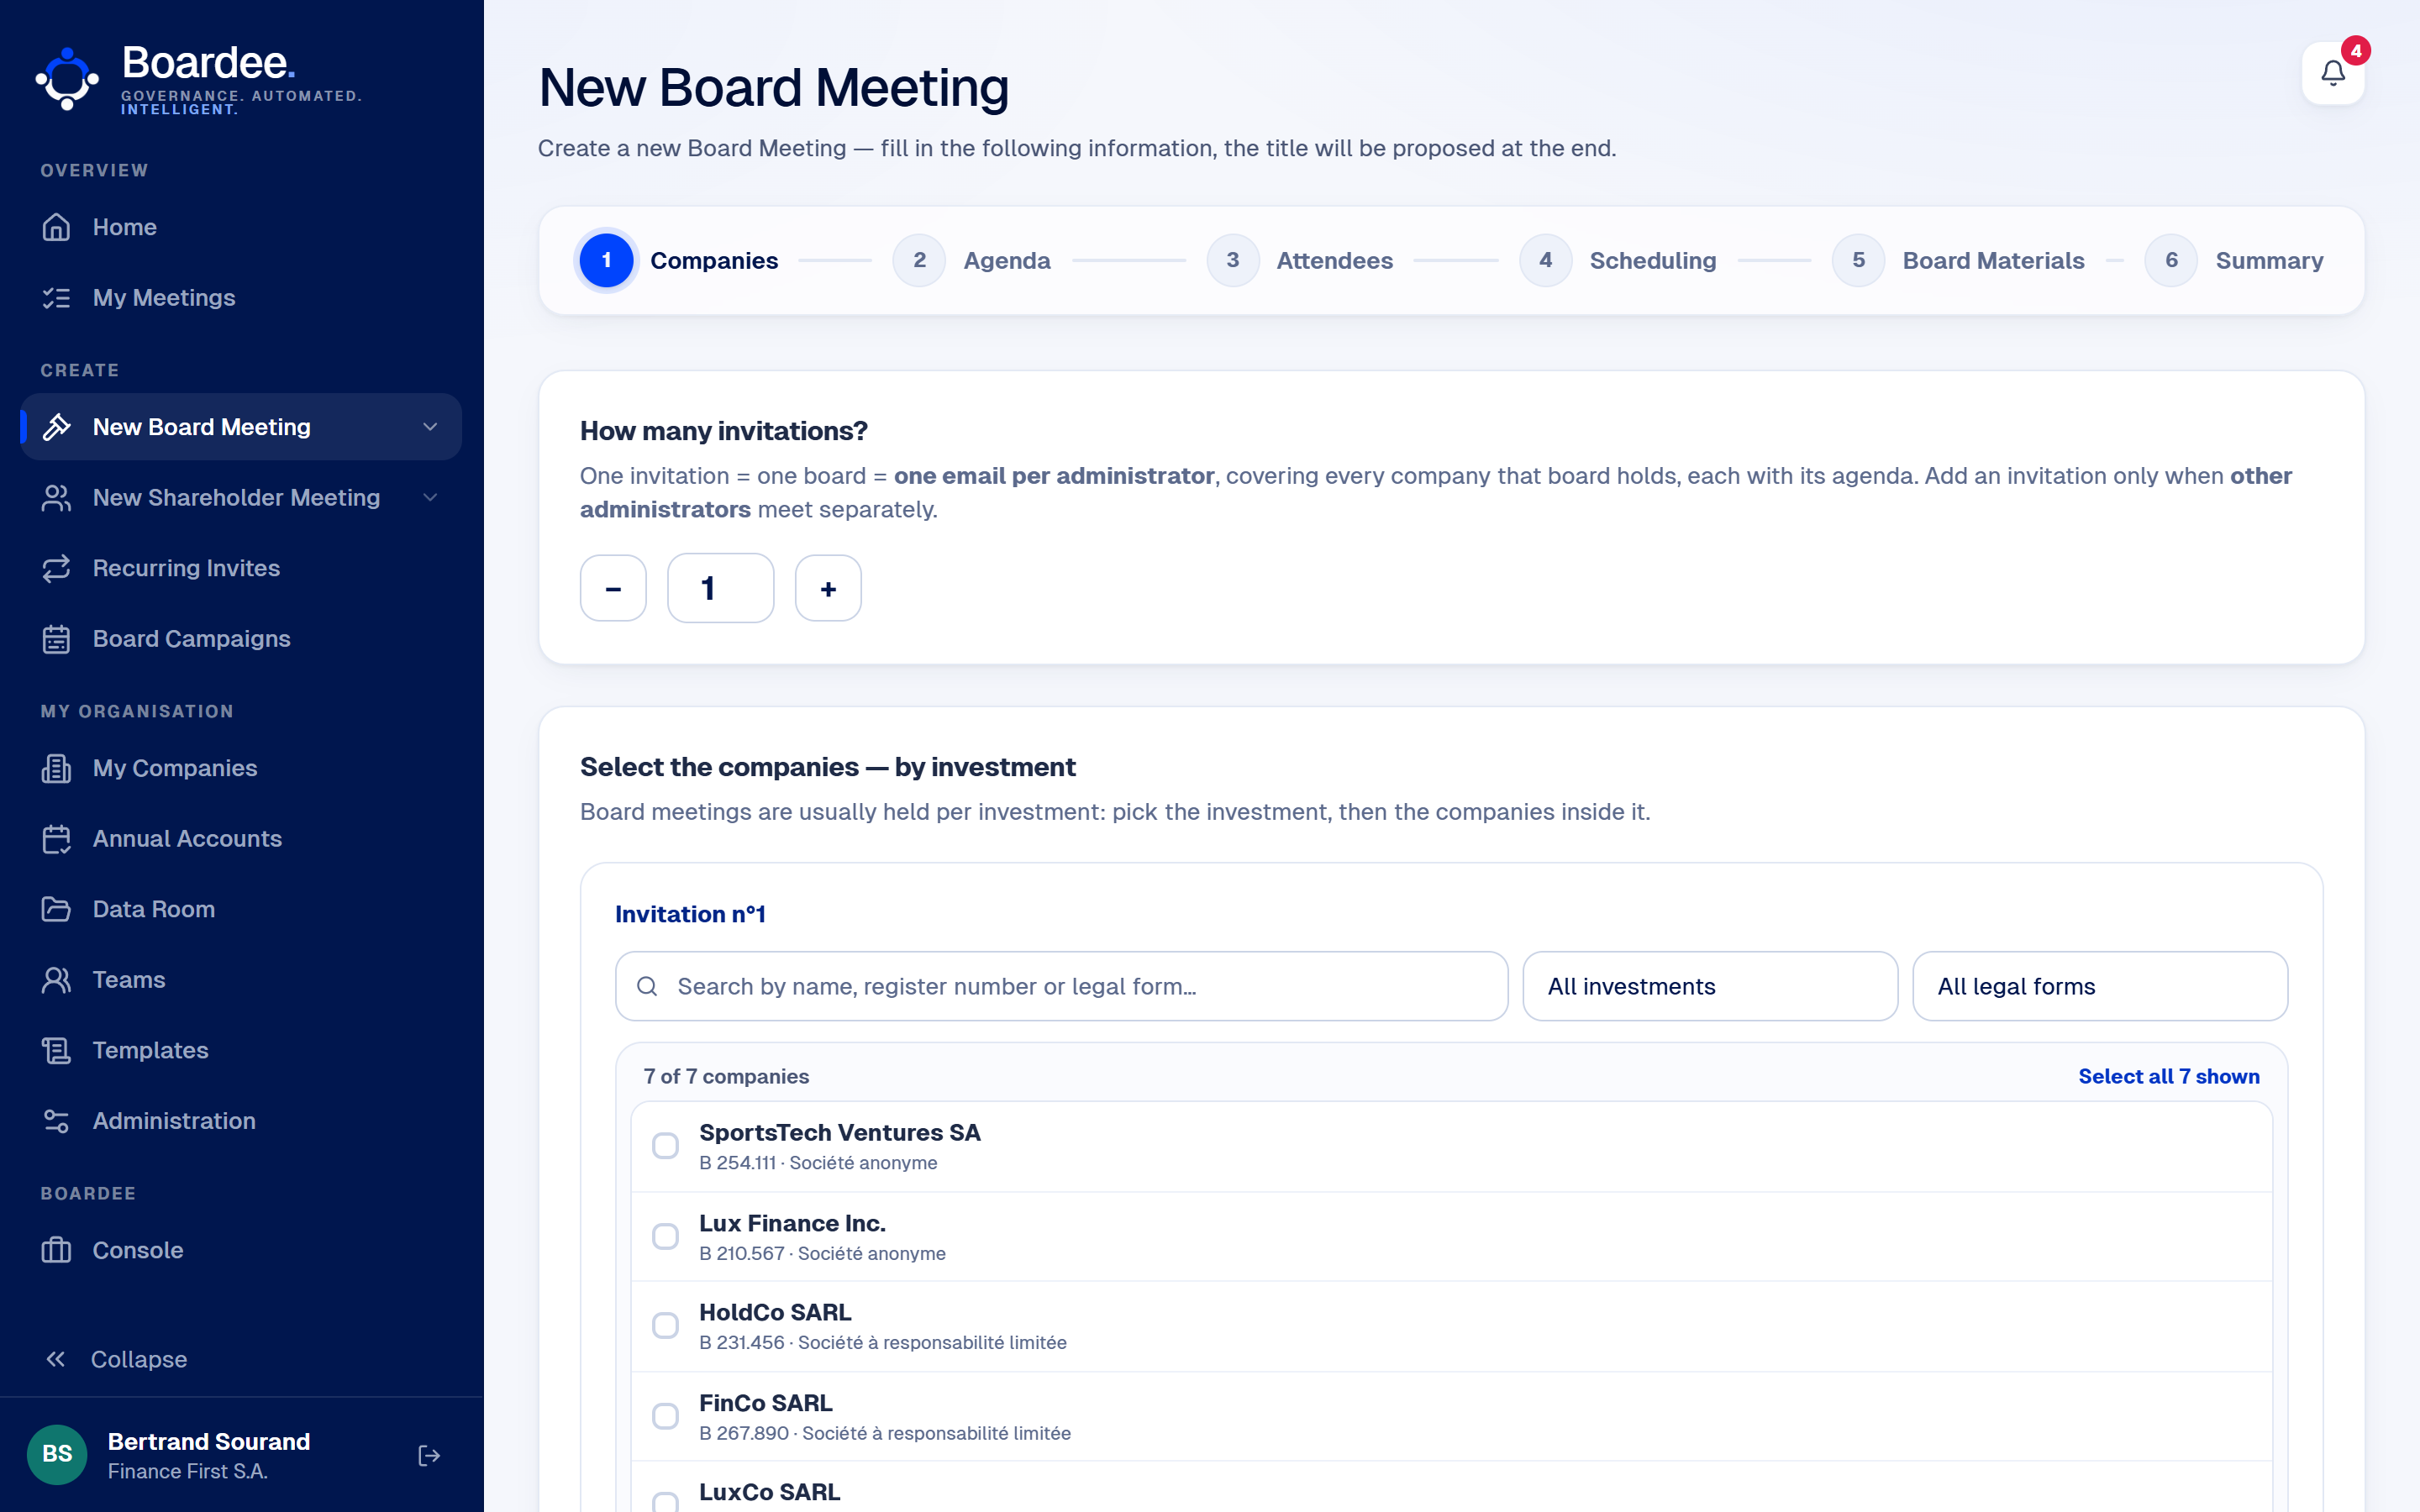
Task: Check the Lux Finance Inc. checkbox
Action: [x=665, y=1236]
